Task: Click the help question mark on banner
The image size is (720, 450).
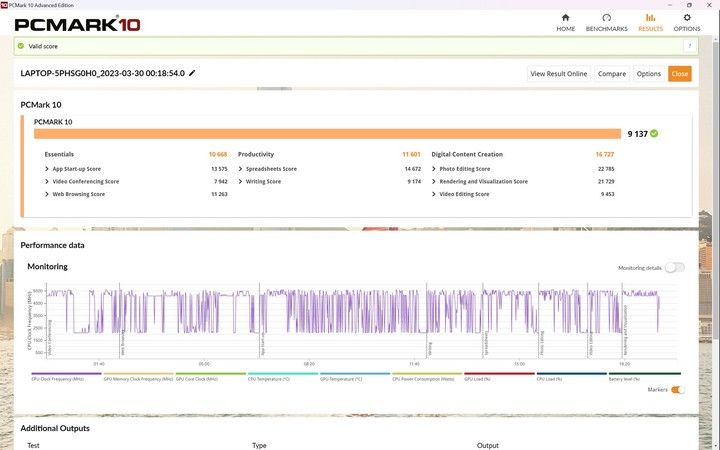Action: tap(690, 46)
